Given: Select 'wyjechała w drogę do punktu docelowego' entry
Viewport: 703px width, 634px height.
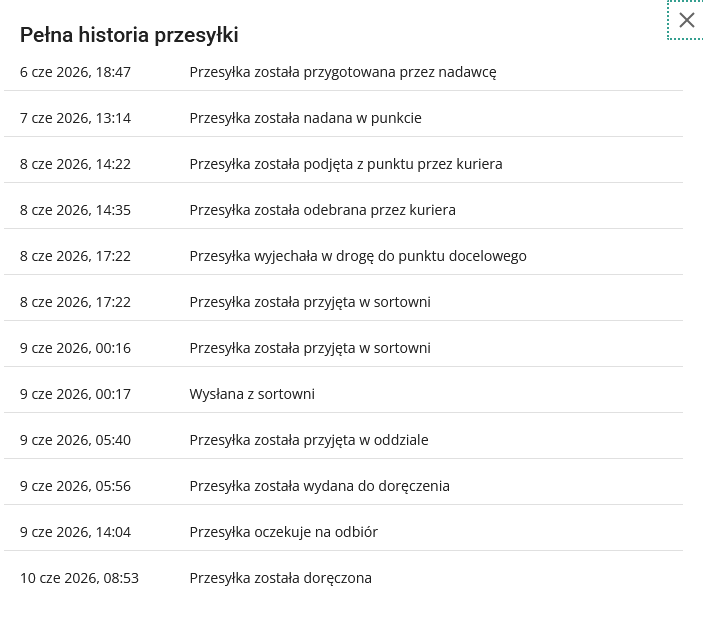Looking at the screenshot, I should pos(358,256).
